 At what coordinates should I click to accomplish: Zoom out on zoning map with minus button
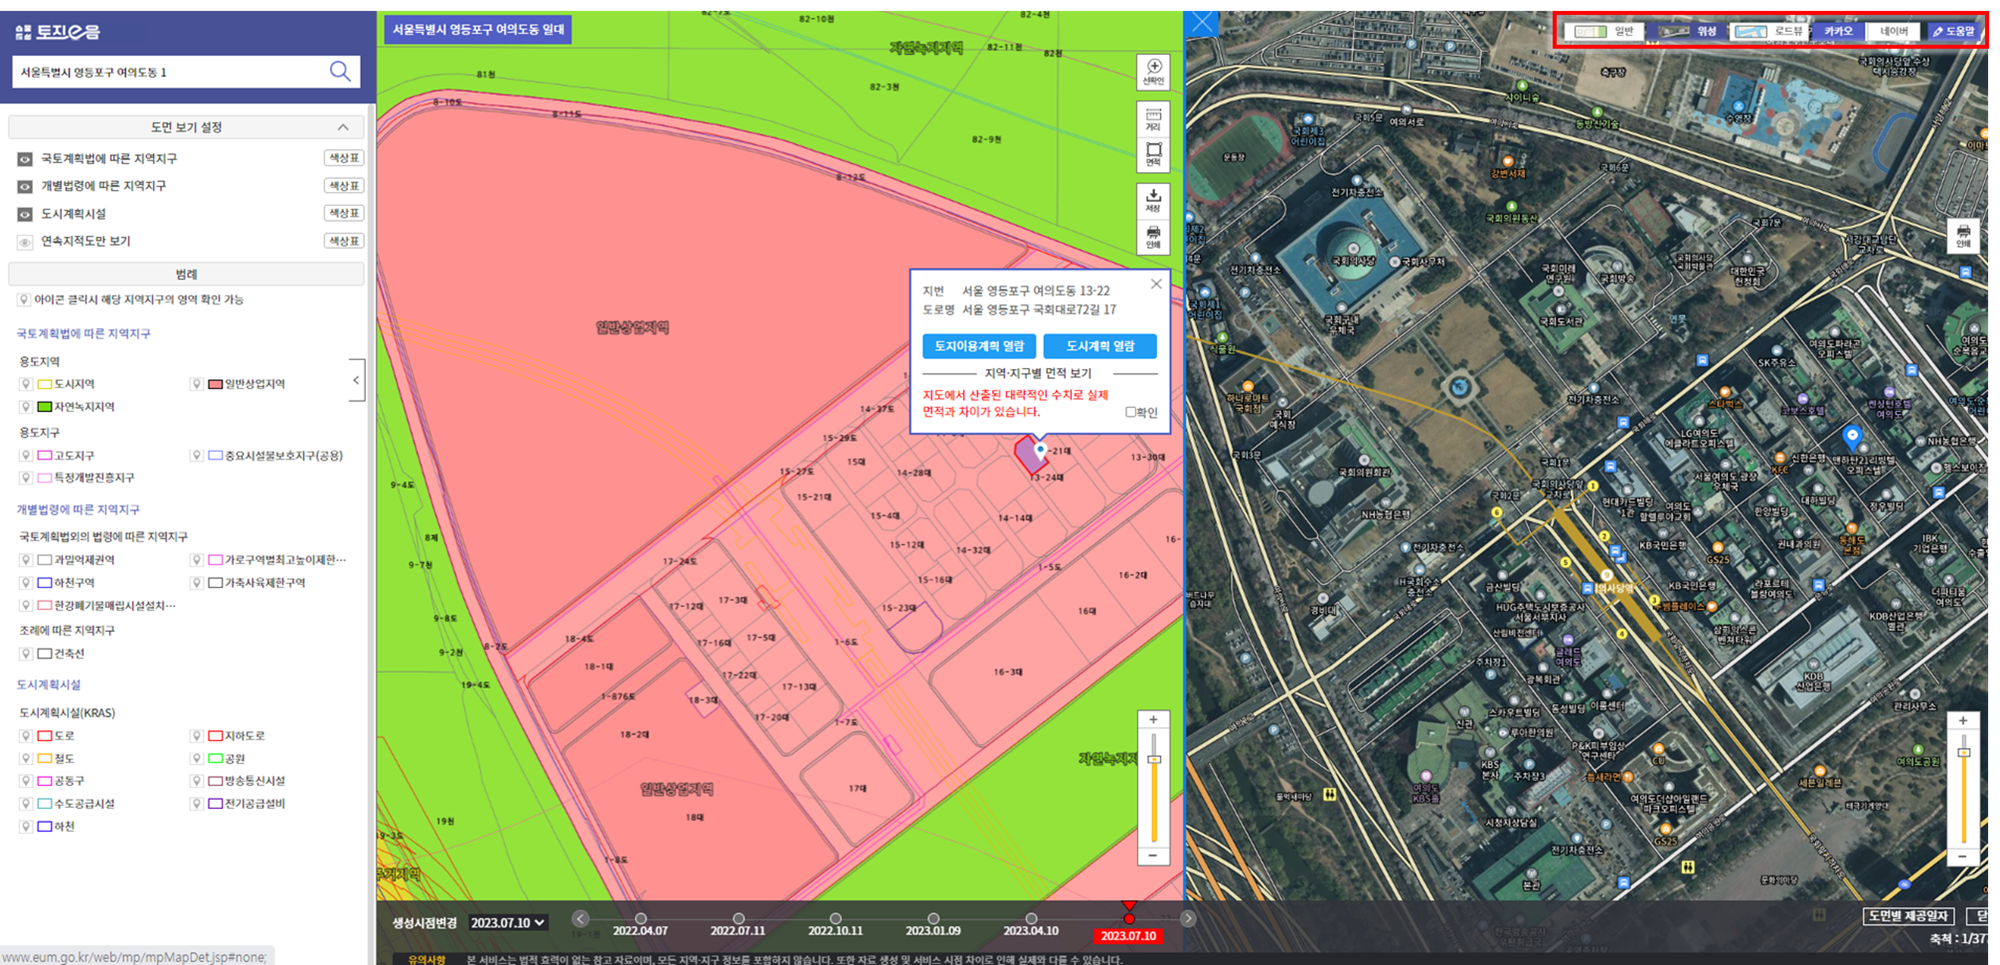(1153, 856)
